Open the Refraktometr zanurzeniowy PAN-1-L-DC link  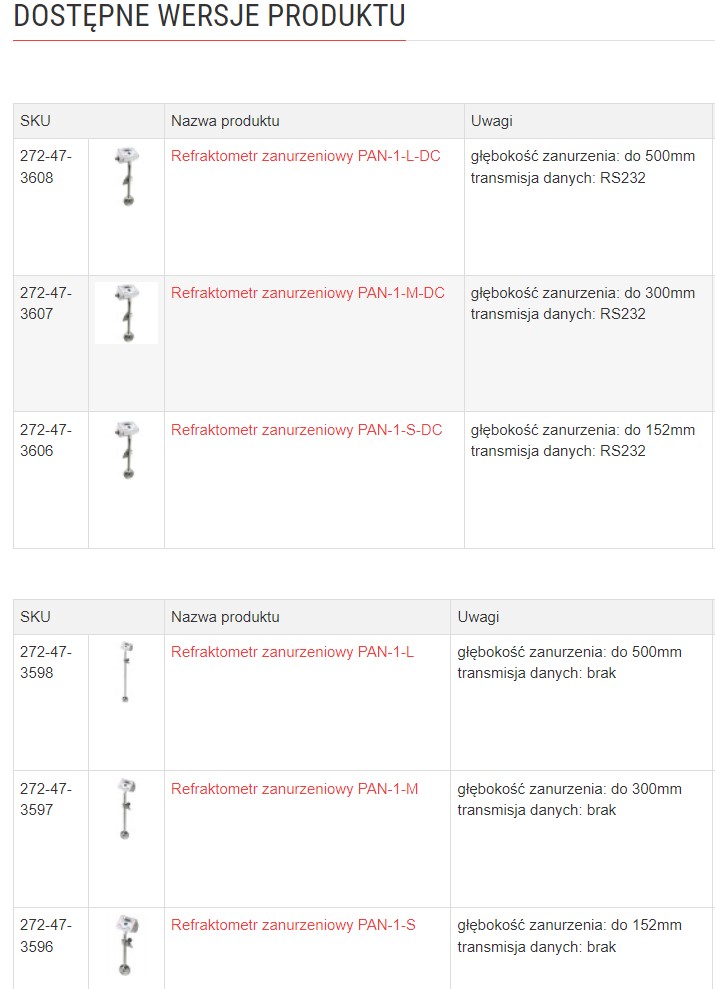(305, 156)
